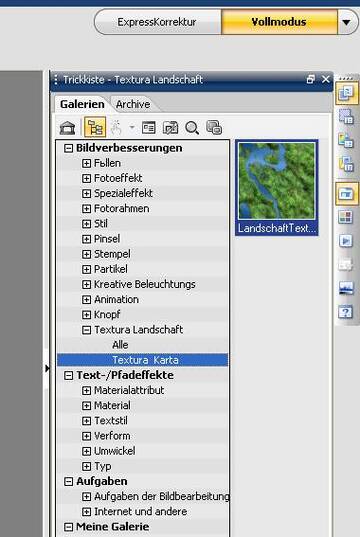Select the Galerien tab
This screenshot has height=537, width=360.
click(x=82, y=104)
